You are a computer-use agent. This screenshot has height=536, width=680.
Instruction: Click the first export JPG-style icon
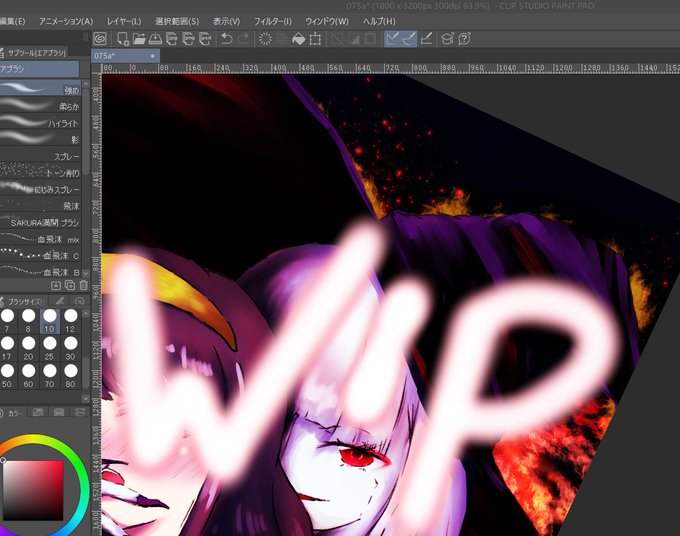point(172,39)
